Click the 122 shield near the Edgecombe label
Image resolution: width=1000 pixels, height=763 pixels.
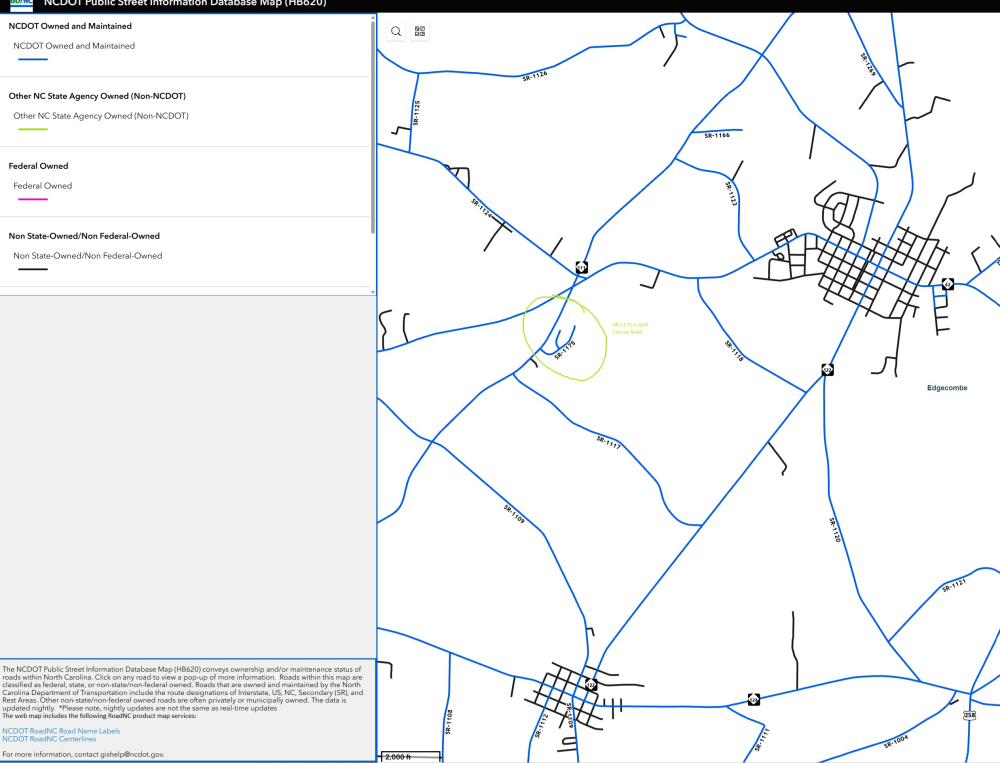pyautogui.click(x=827, y=369)
